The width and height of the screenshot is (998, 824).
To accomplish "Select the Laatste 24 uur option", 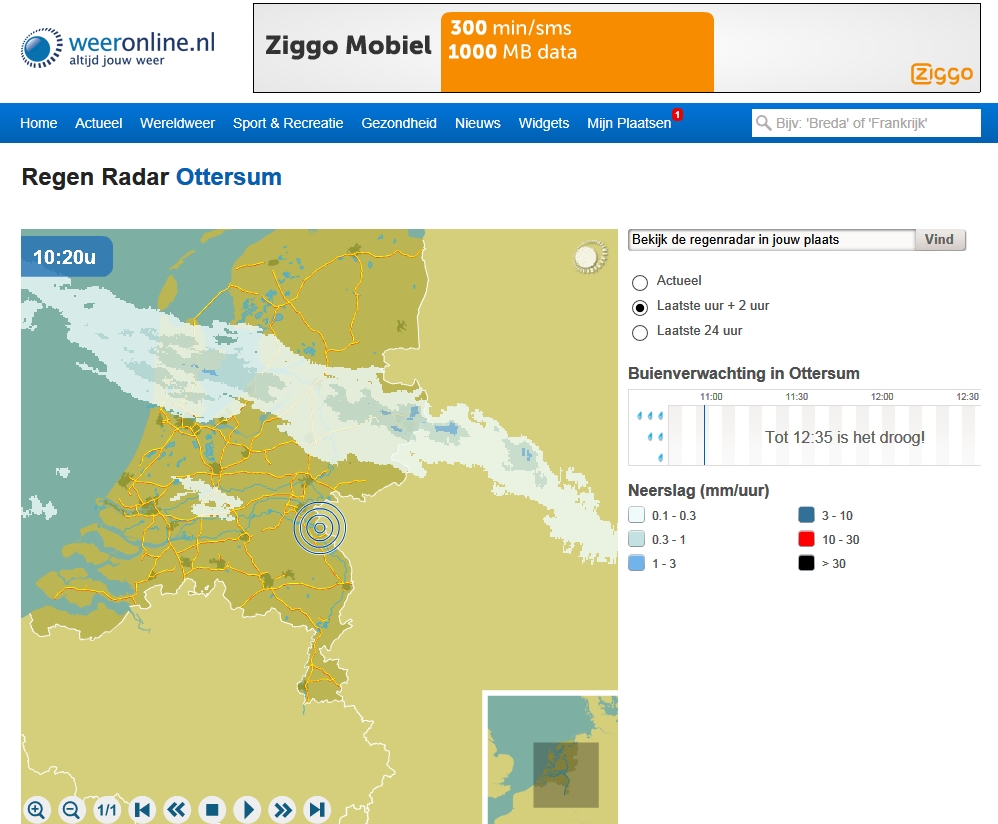I will point(640,332).
